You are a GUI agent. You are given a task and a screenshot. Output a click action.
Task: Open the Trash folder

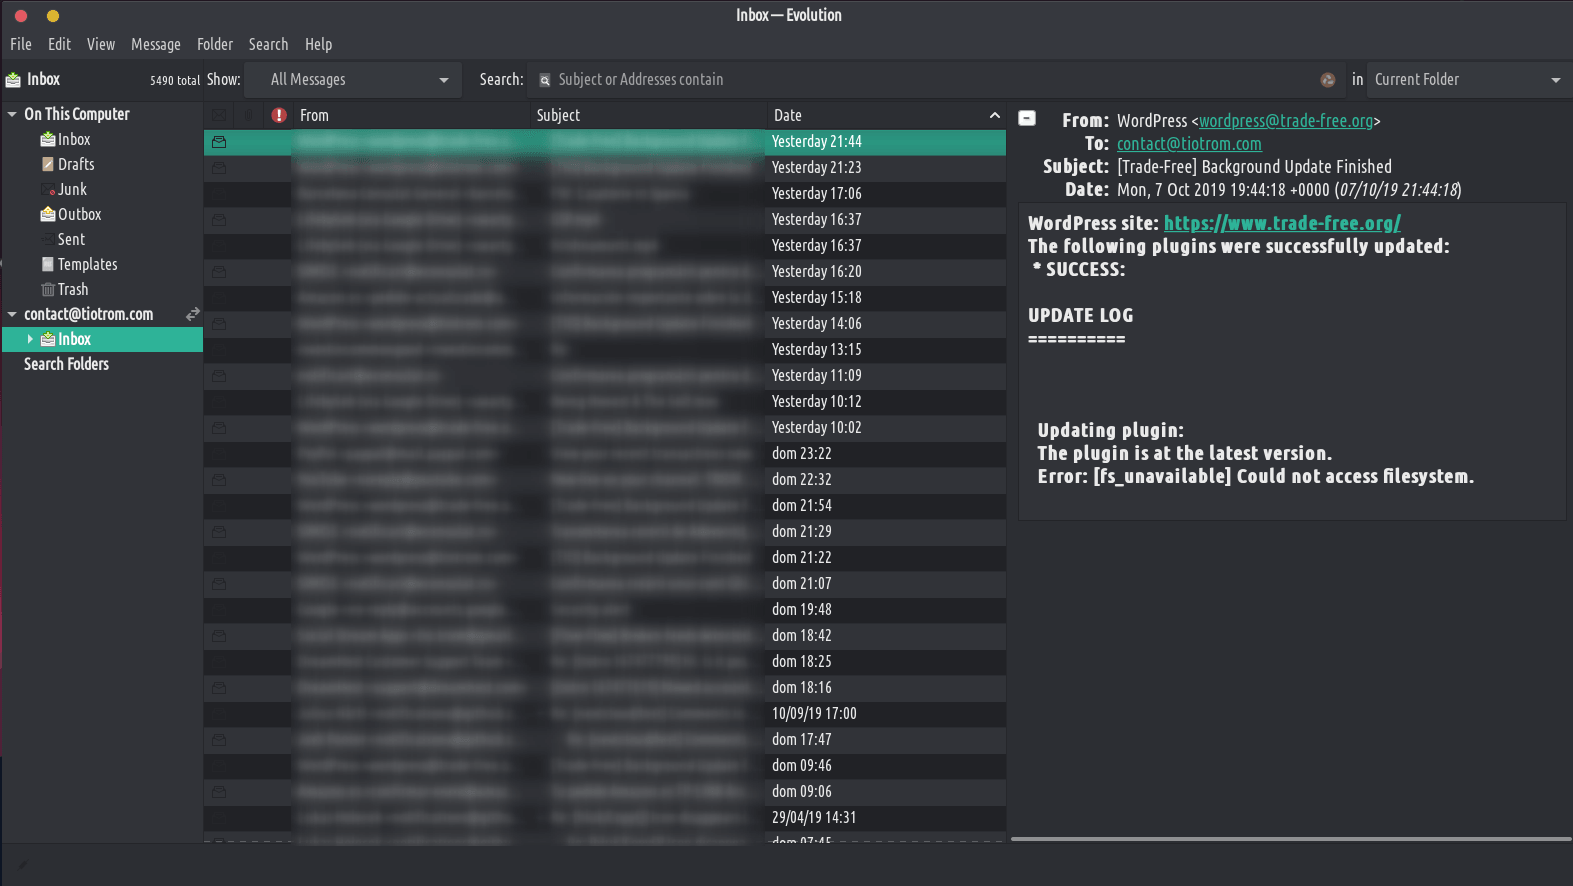pos(72,290)
